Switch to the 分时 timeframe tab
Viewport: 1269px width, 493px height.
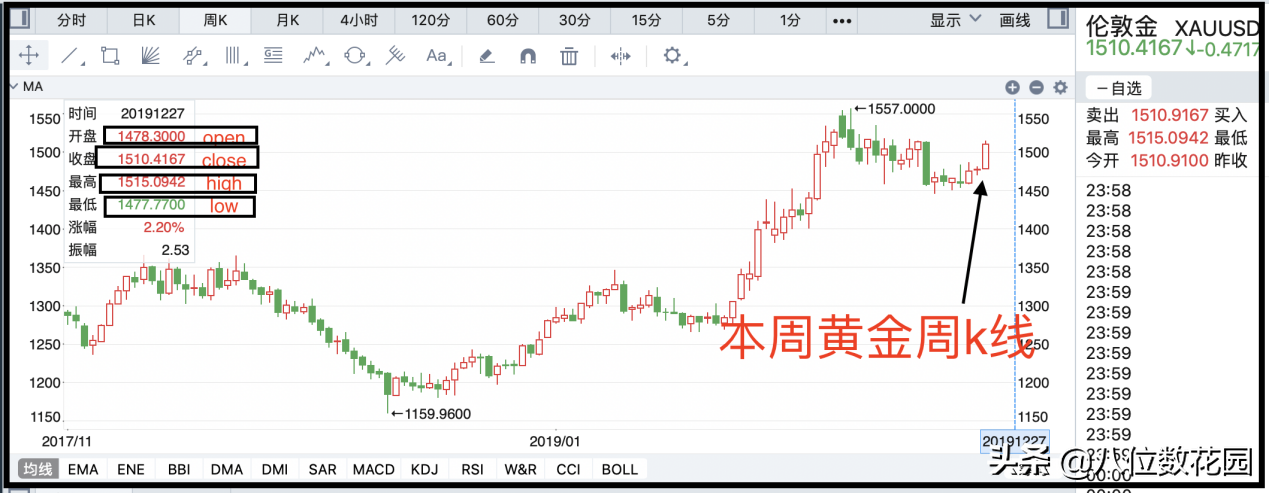coord(71,20)
